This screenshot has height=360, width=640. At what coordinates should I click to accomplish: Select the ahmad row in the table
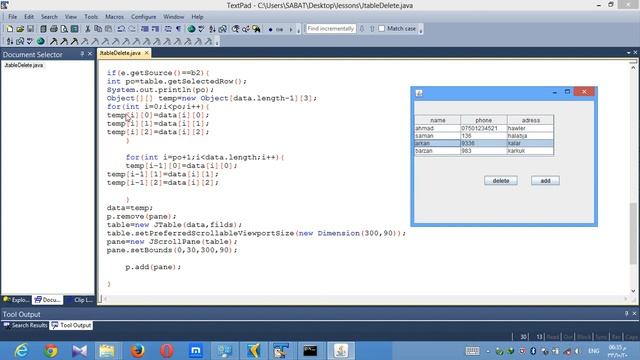[x=484, y=128]
